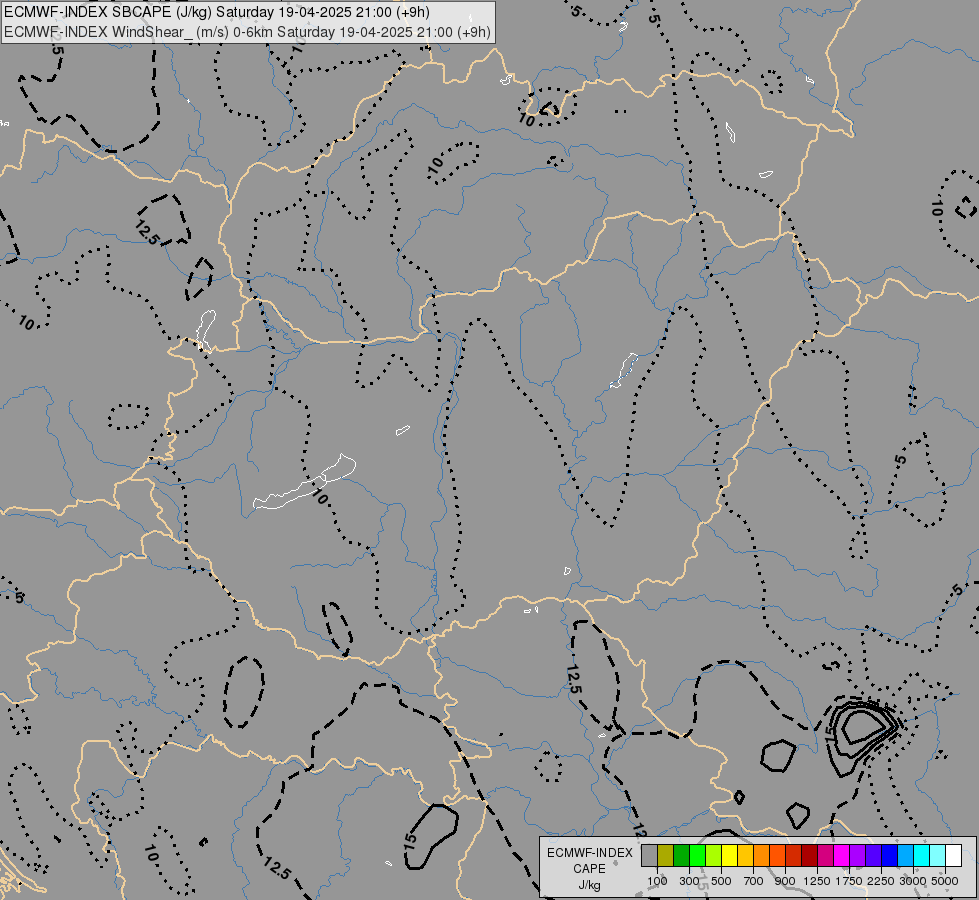979x900 pixels.
Task: Click contour label 10 beside Lake Balaton
Action: click(x=321, y=498)
